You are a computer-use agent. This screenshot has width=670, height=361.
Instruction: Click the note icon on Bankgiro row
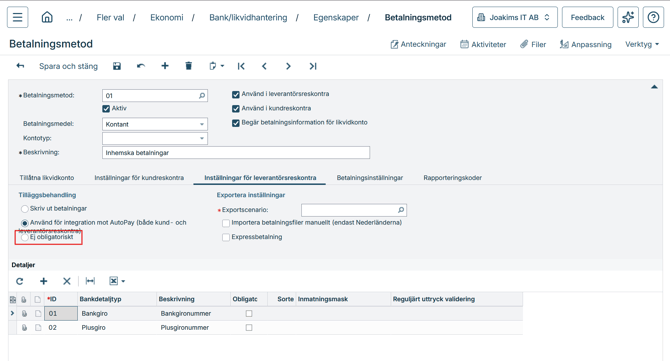point(38,314)
